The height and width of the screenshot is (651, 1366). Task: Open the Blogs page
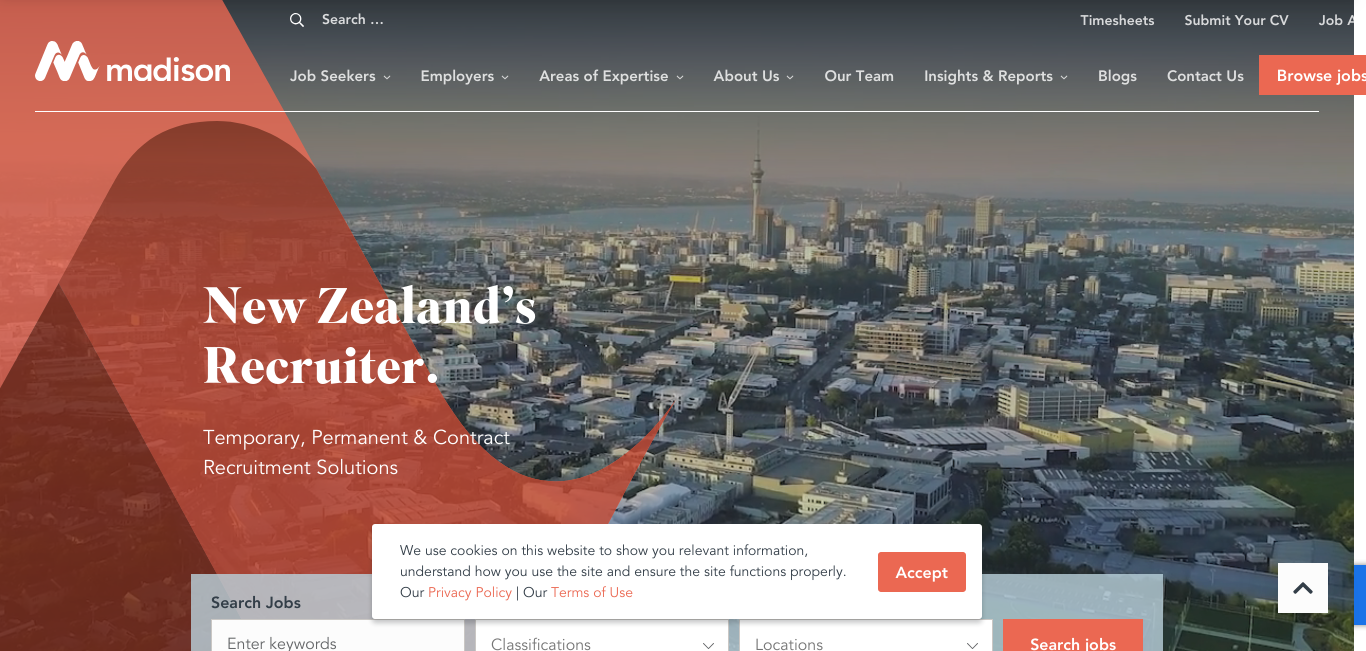click(1117, 76)
